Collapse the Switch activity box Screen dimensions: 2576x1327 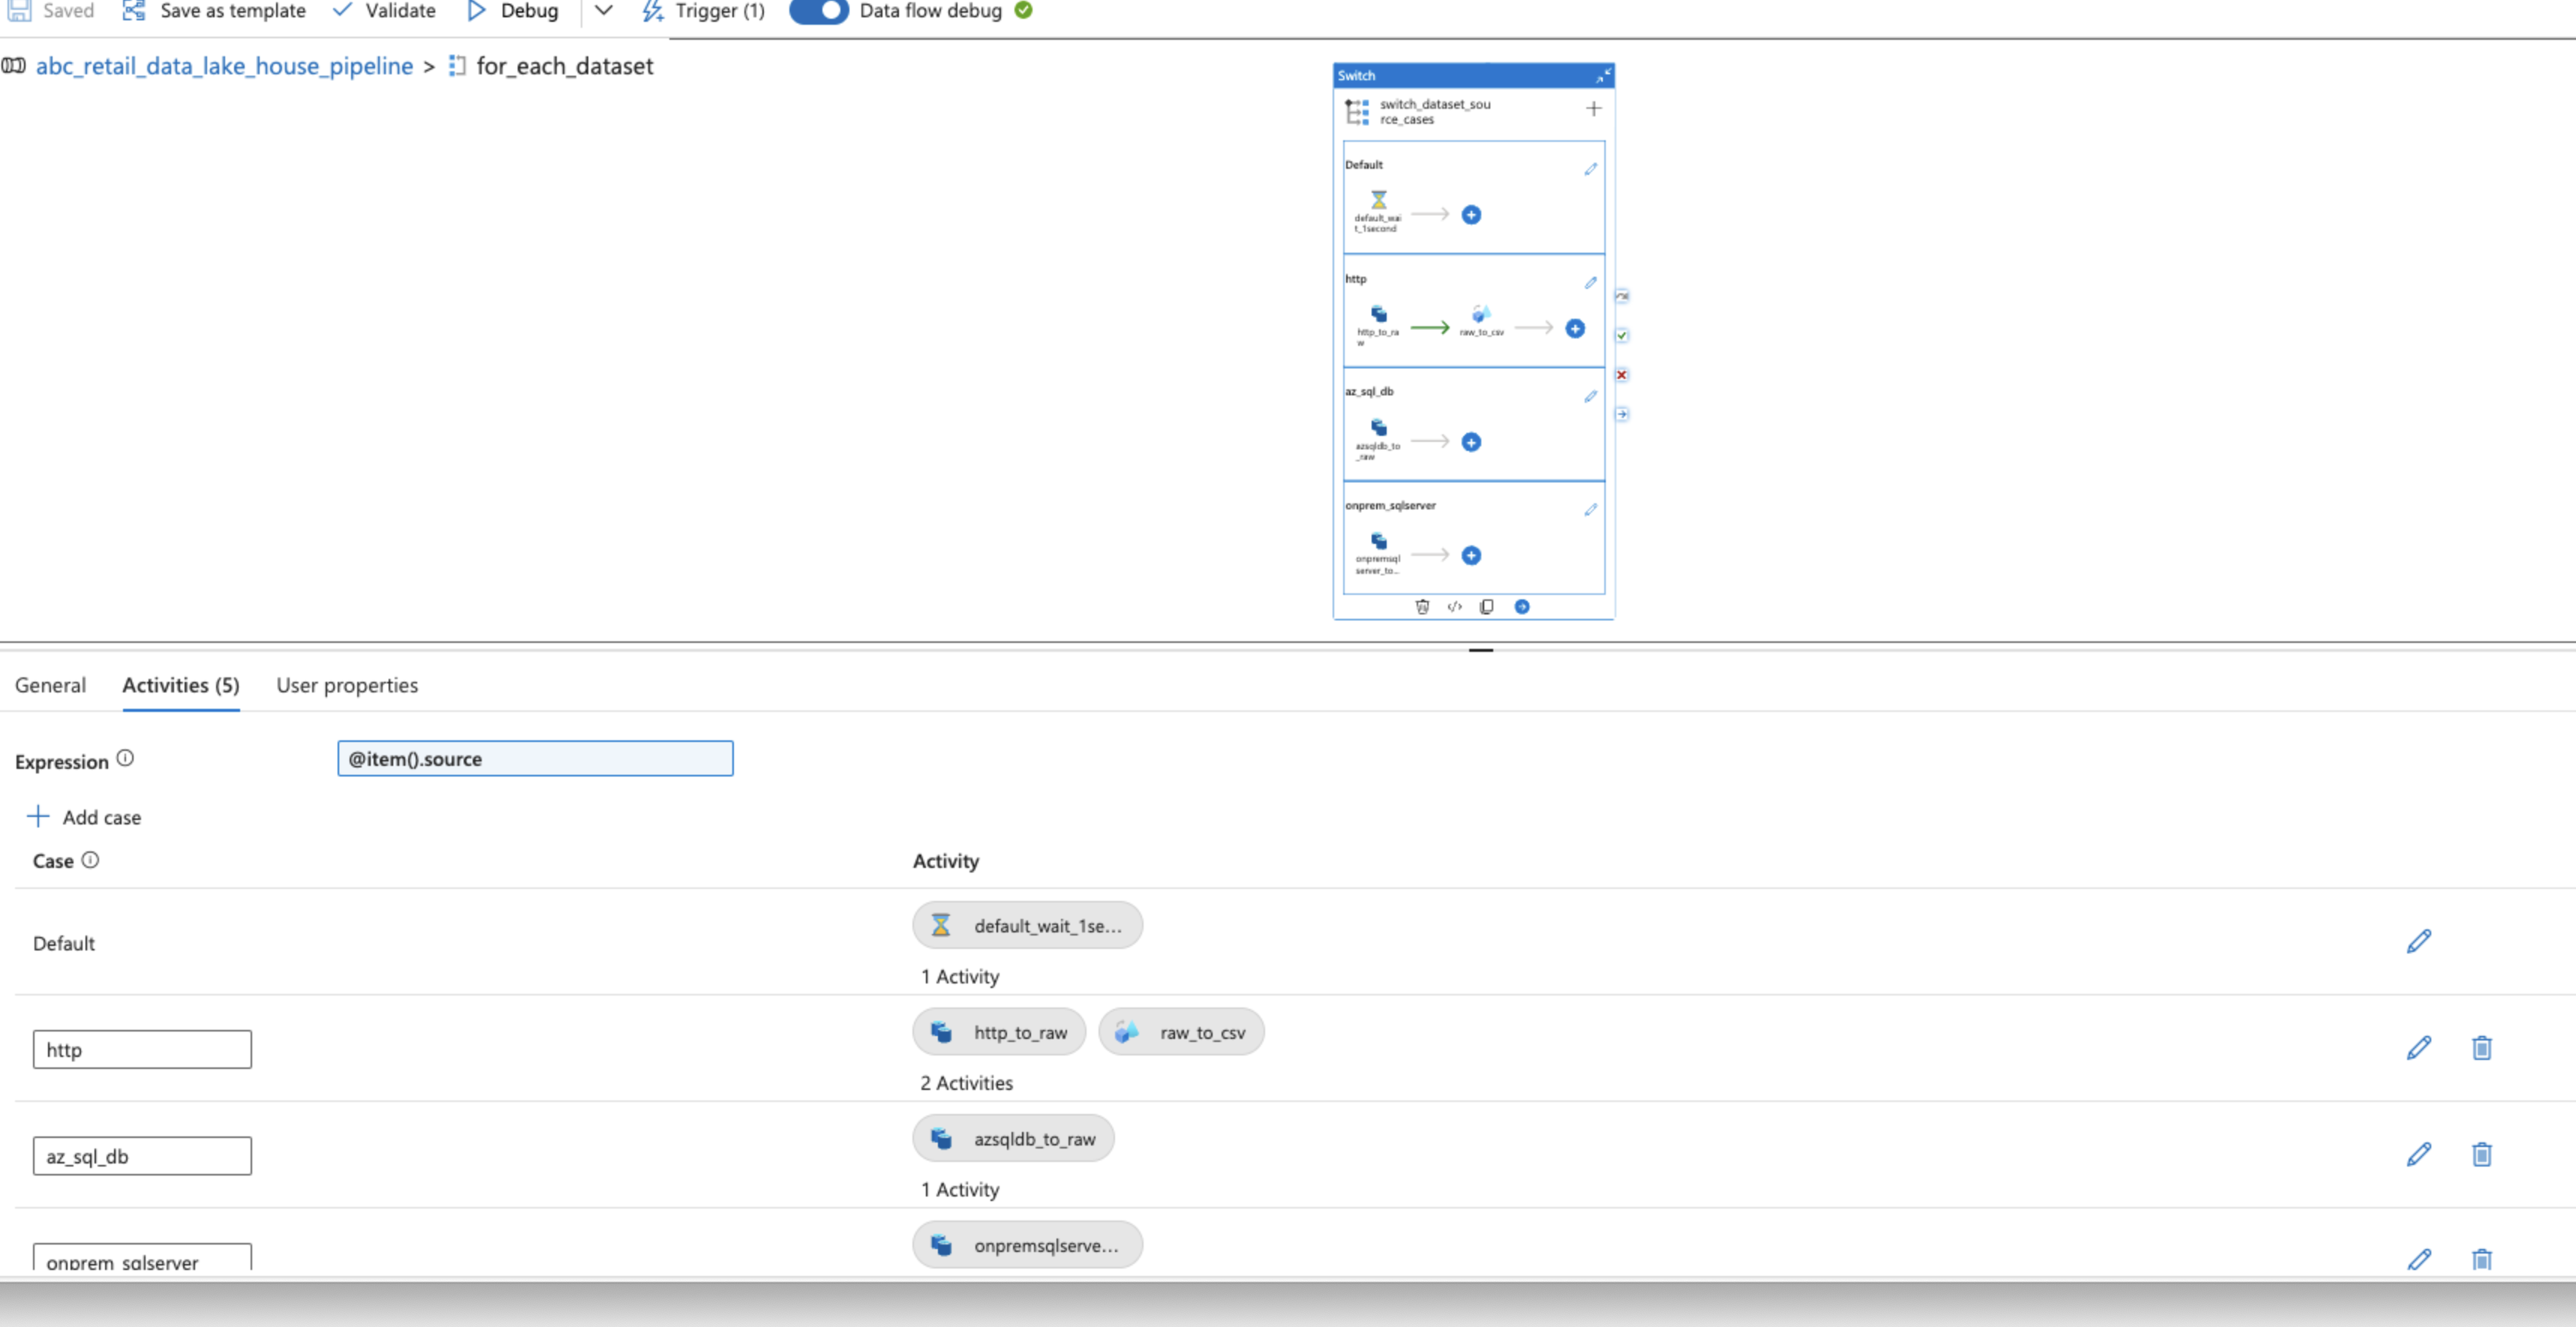pos(1603,76)
